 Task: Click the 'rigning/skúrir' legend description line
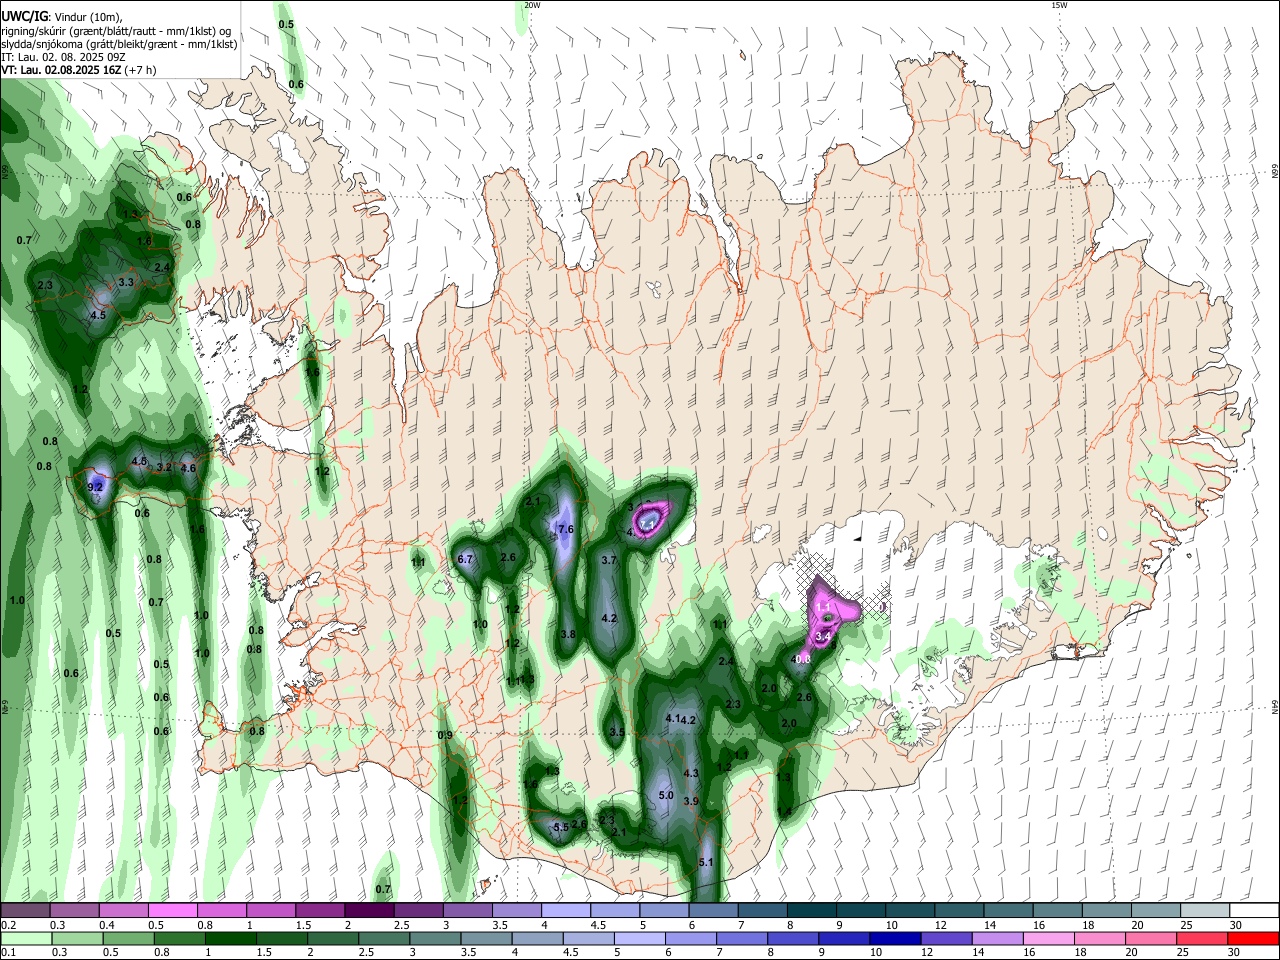(x=116, y=30)
